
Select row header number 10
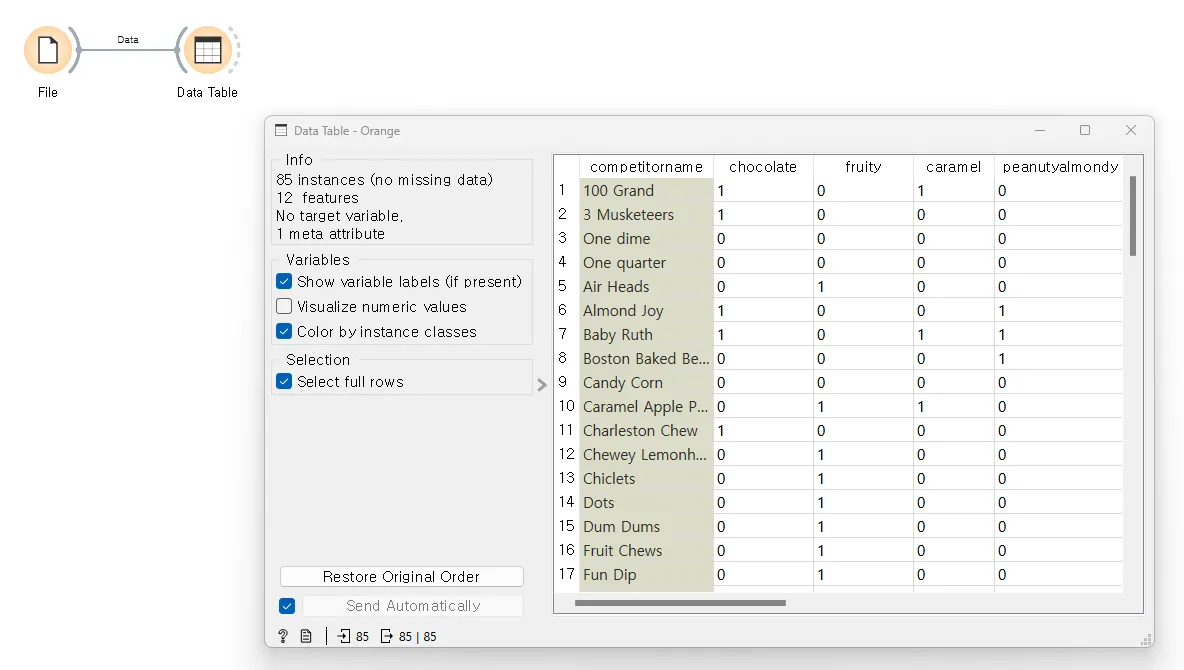pyautogui.click(x=566, y=406)
